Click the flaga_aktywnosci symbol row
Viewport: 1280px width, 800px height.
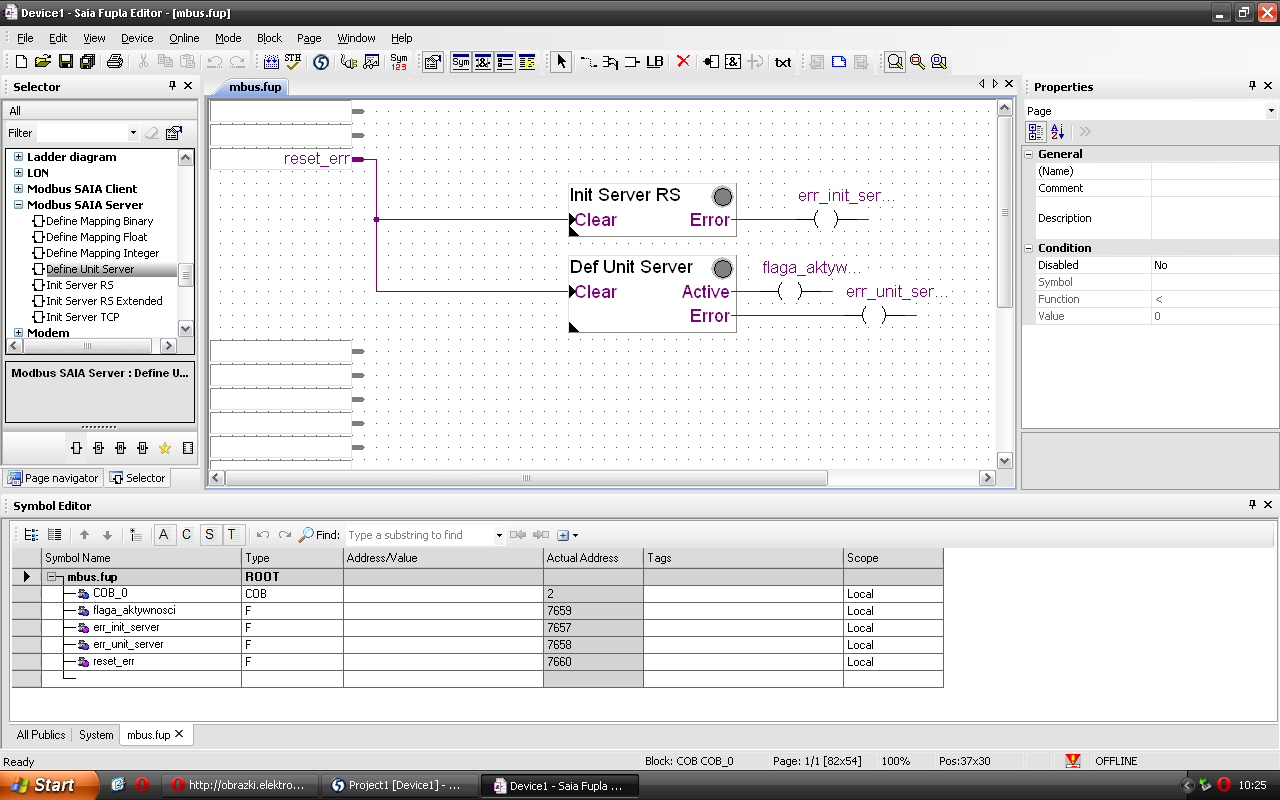[x=477, y=610]
